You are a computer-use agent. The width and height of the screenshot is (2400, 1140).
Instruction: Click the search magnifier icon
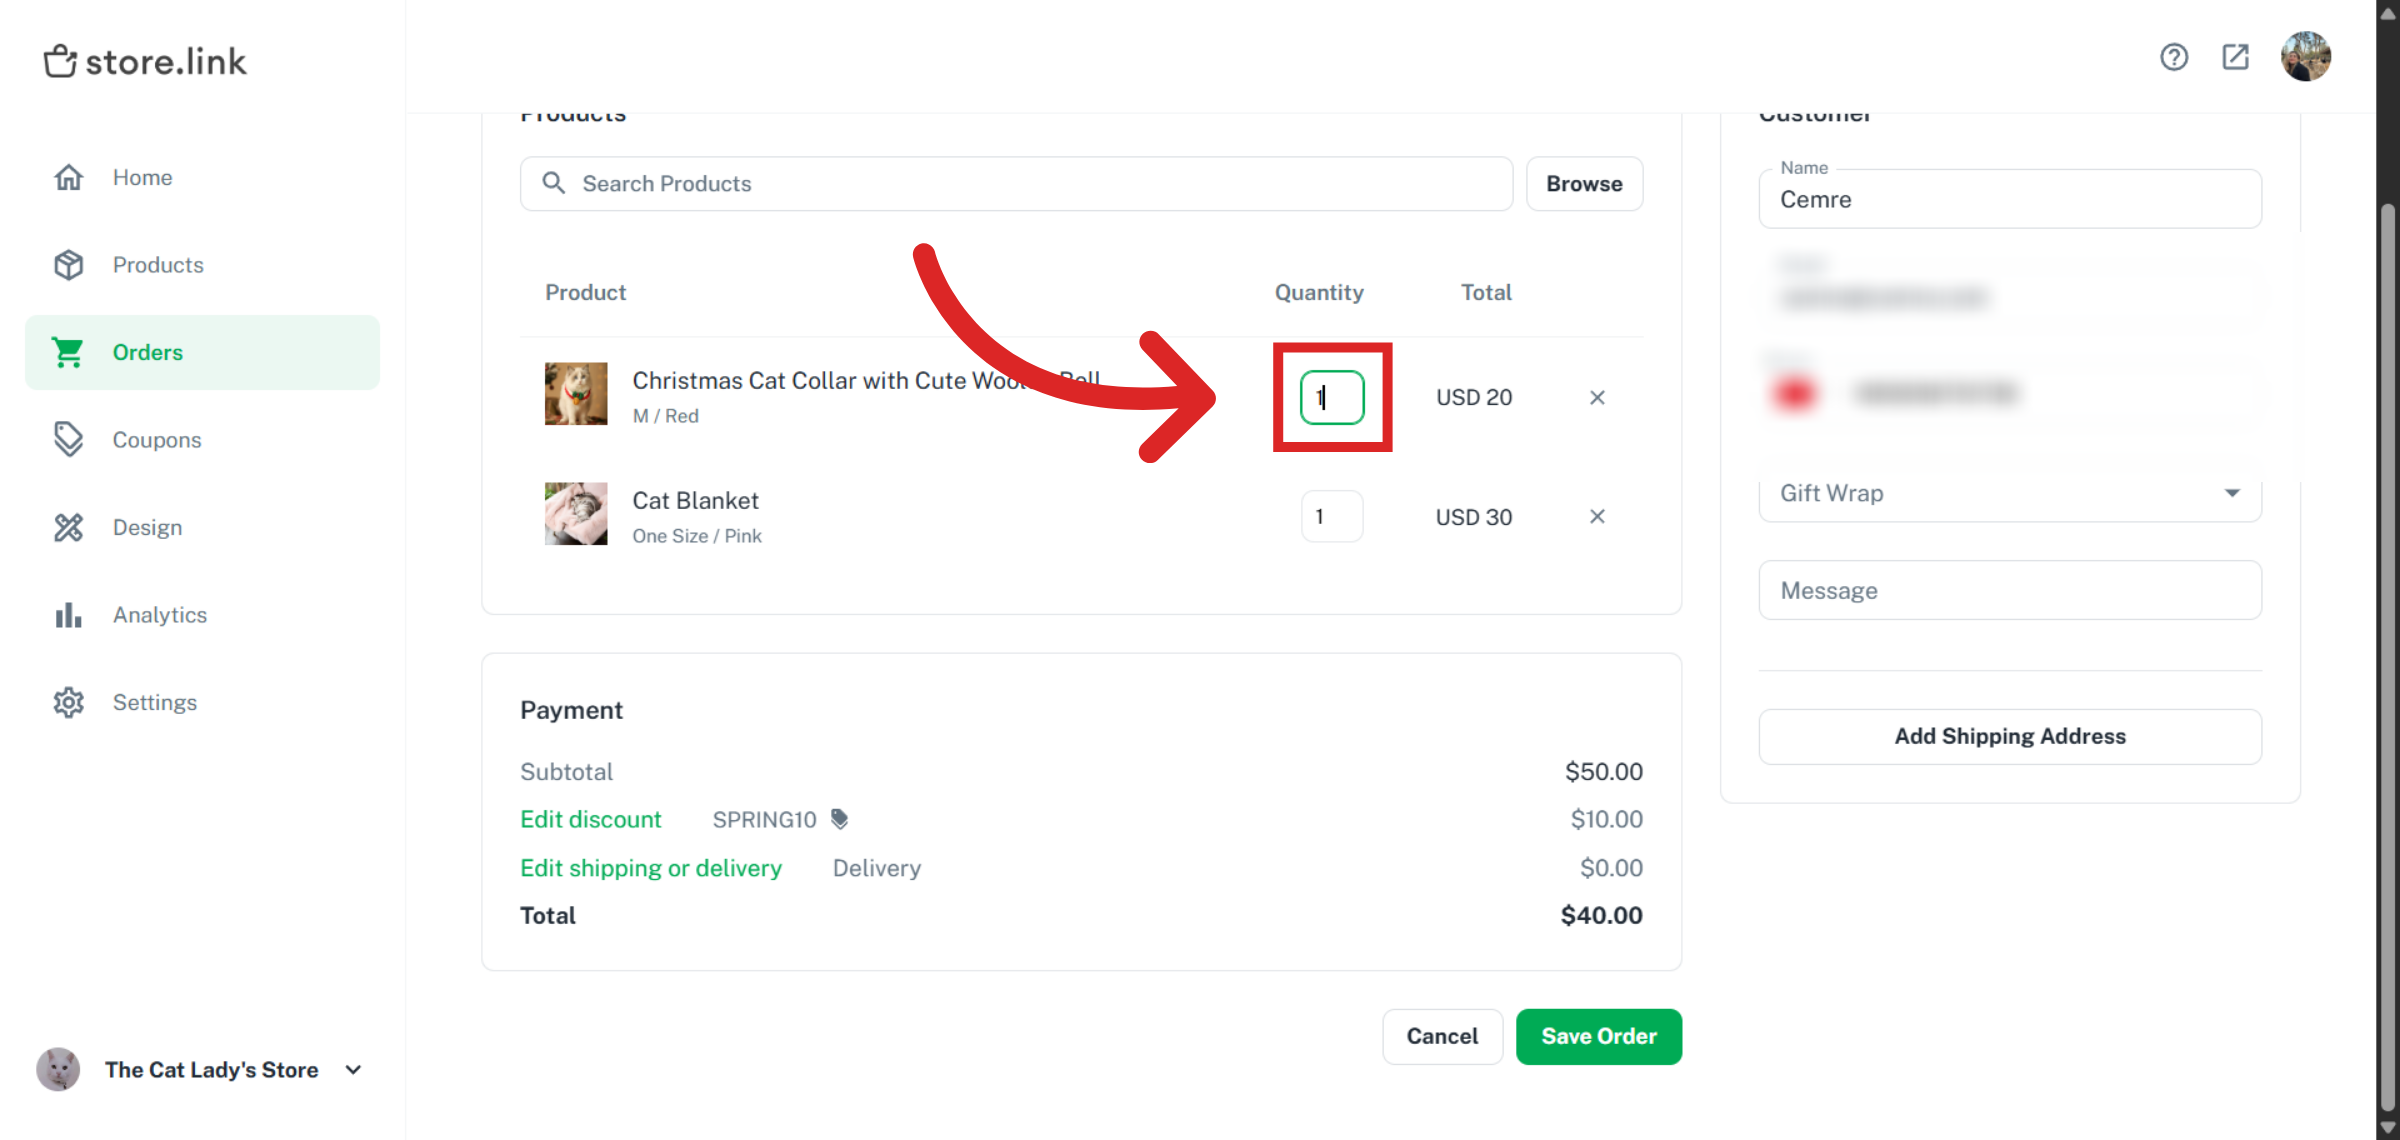(x=553, y=183)
